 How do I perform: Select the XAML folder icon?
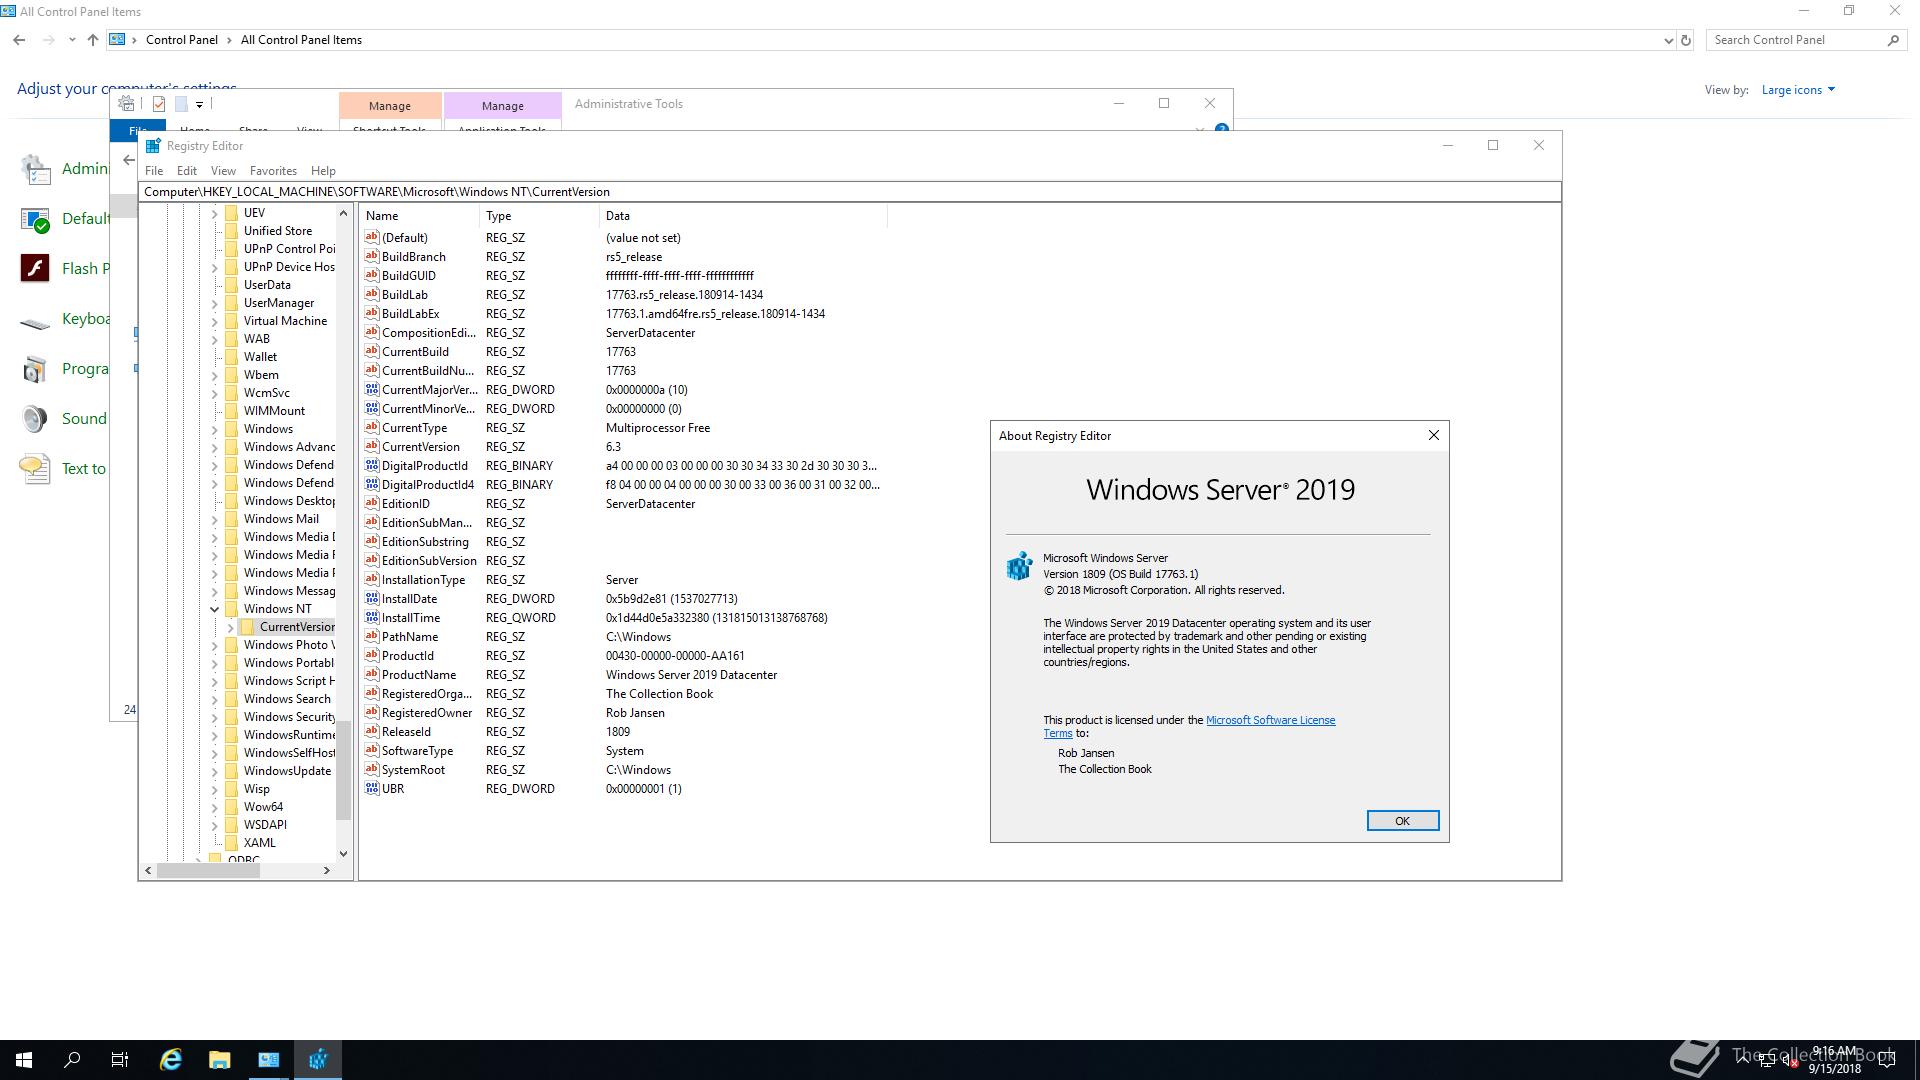tap(232, 843)
